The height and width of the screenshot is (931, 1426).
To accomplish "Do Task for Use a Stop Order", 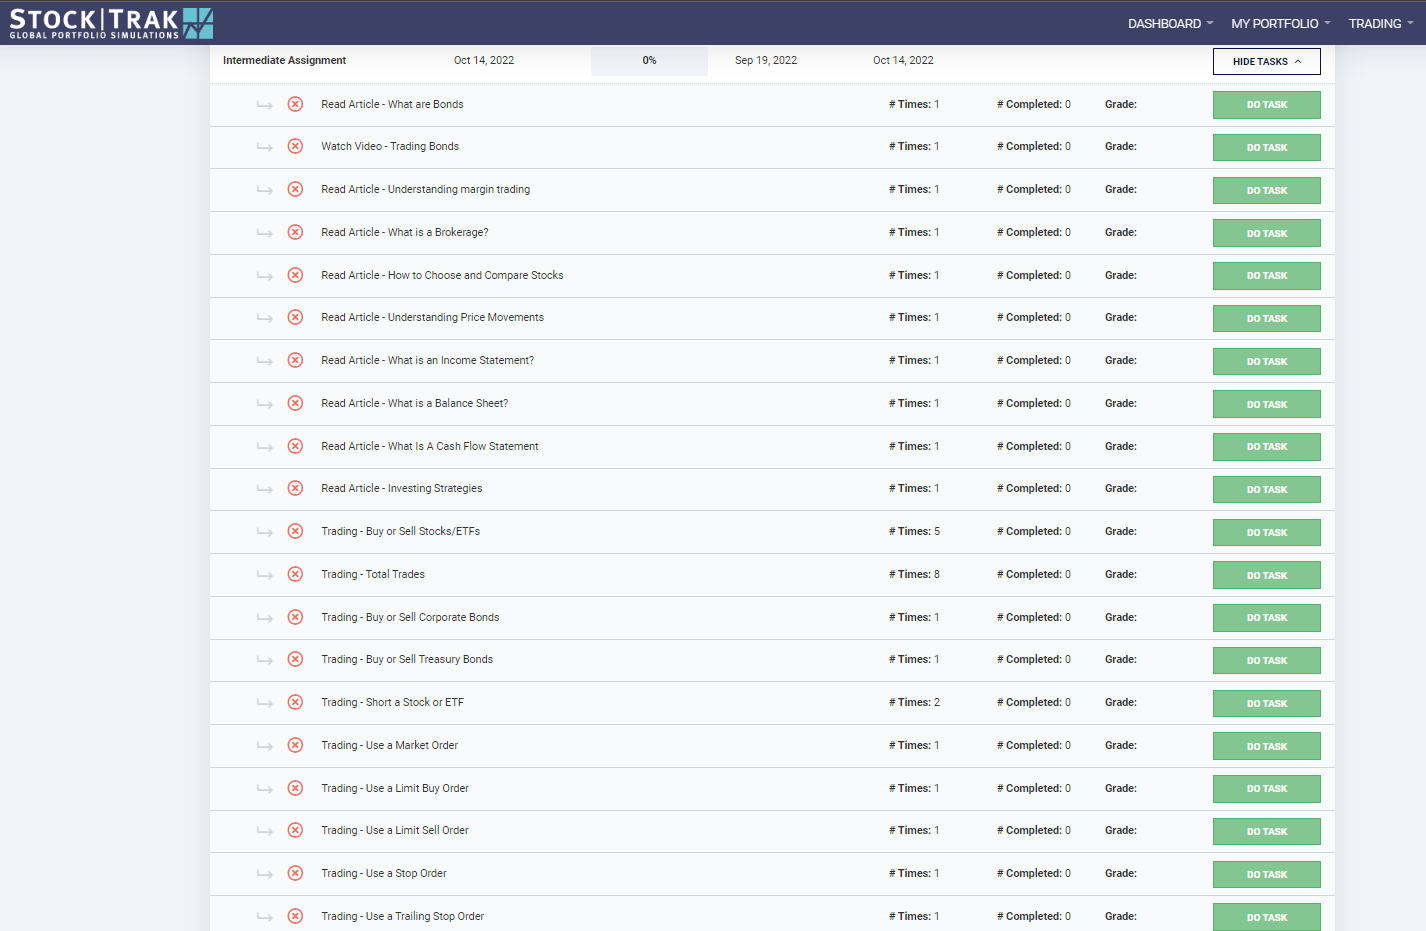I will 1267,875.
